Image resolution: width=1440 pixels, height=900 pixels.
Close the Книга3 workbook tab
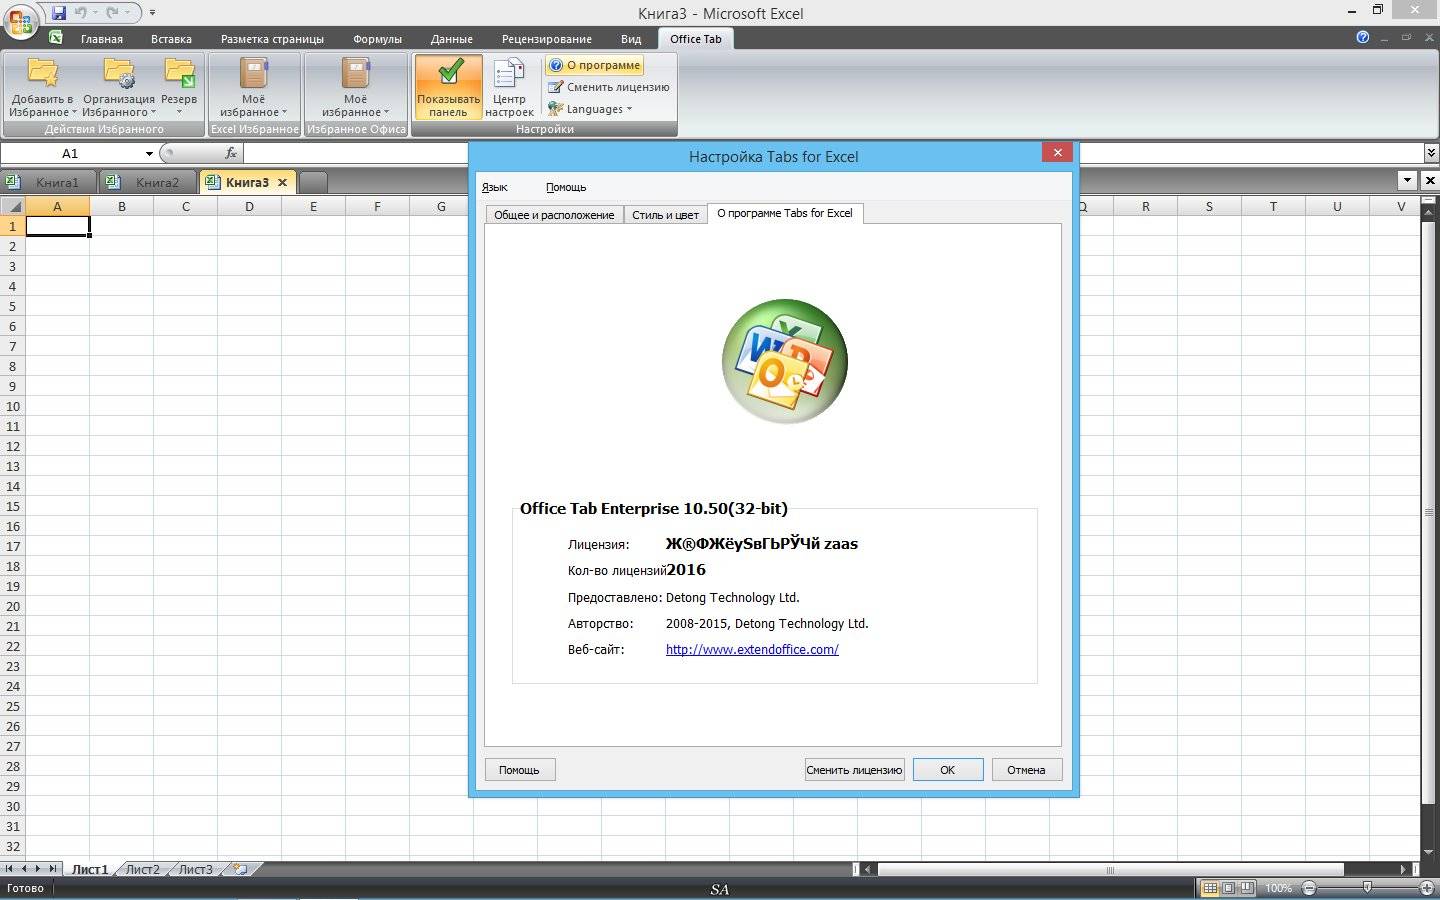click(x=282, y=182)
